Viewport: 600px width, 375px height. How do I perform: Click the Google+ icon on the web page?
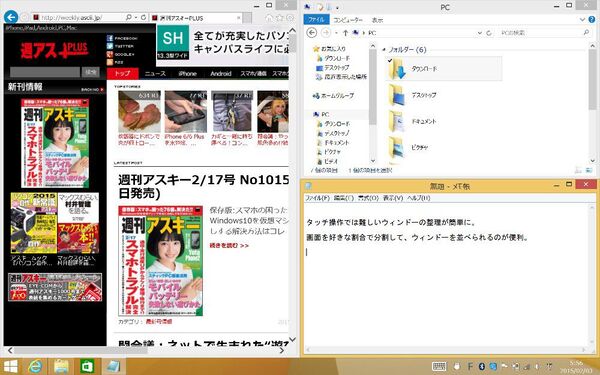(110, 54)
